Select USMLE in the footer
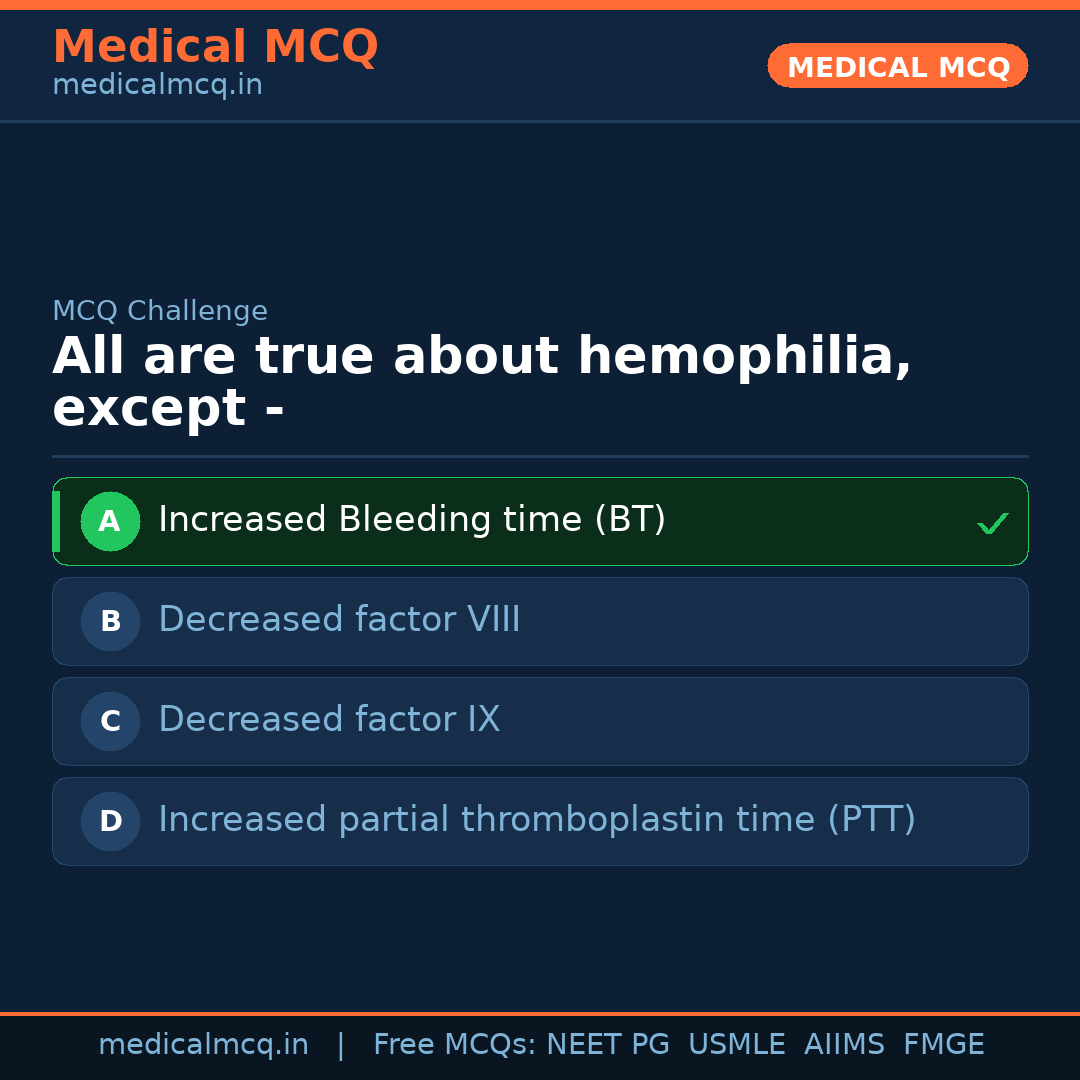This screenshot has width=1080, height=1080. click(736, 1045)
